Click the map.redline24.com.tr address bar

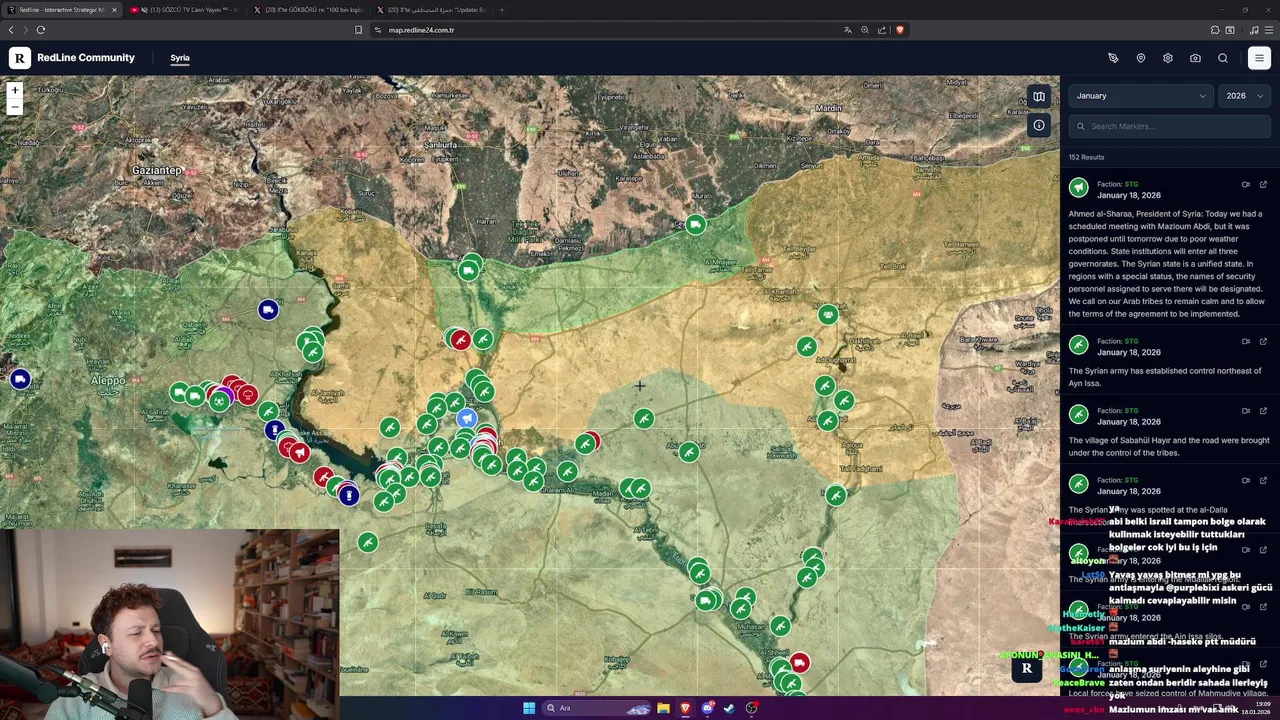(x=421, y=30)
